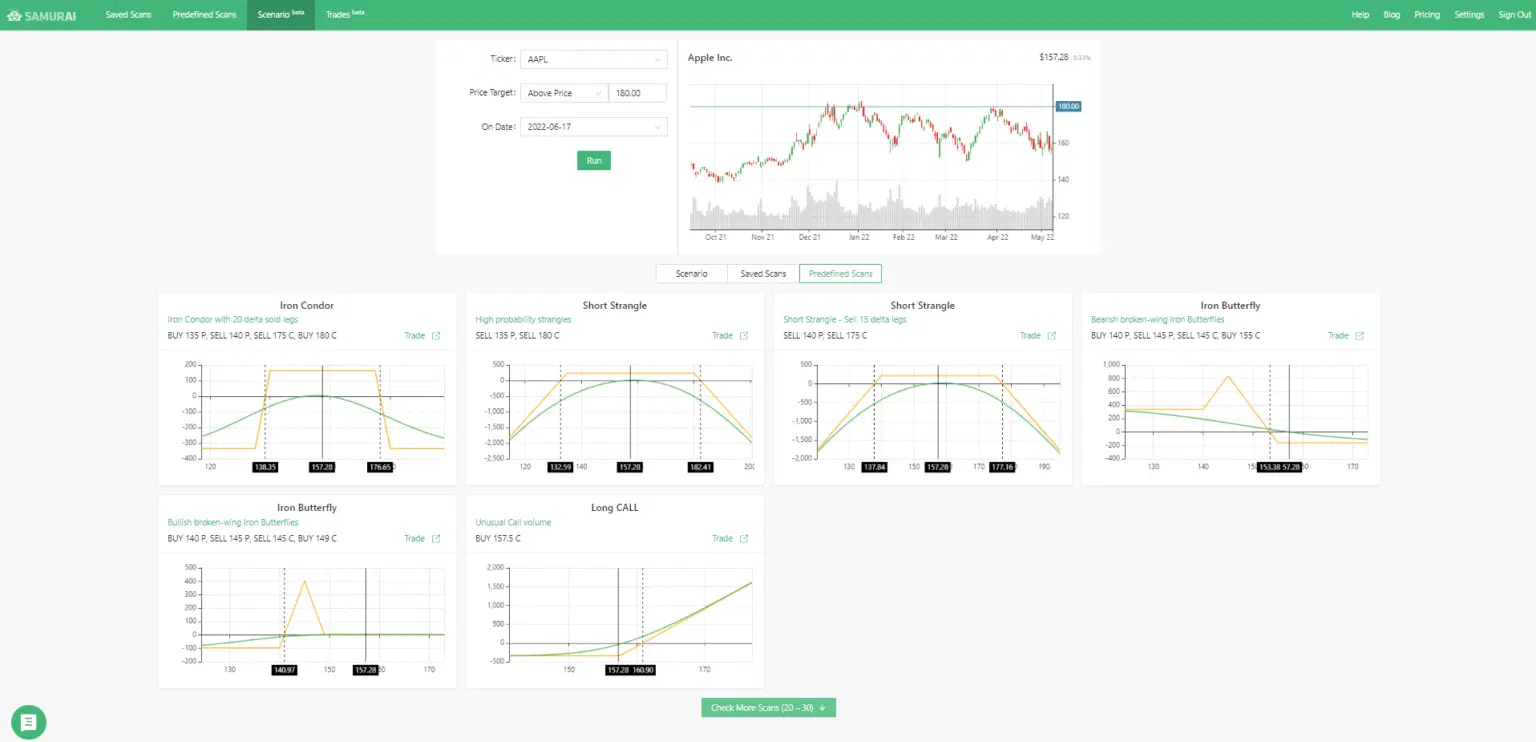1536x742 pixels.
Task: Go to Trades beta tab
Action: click(345, 15)
